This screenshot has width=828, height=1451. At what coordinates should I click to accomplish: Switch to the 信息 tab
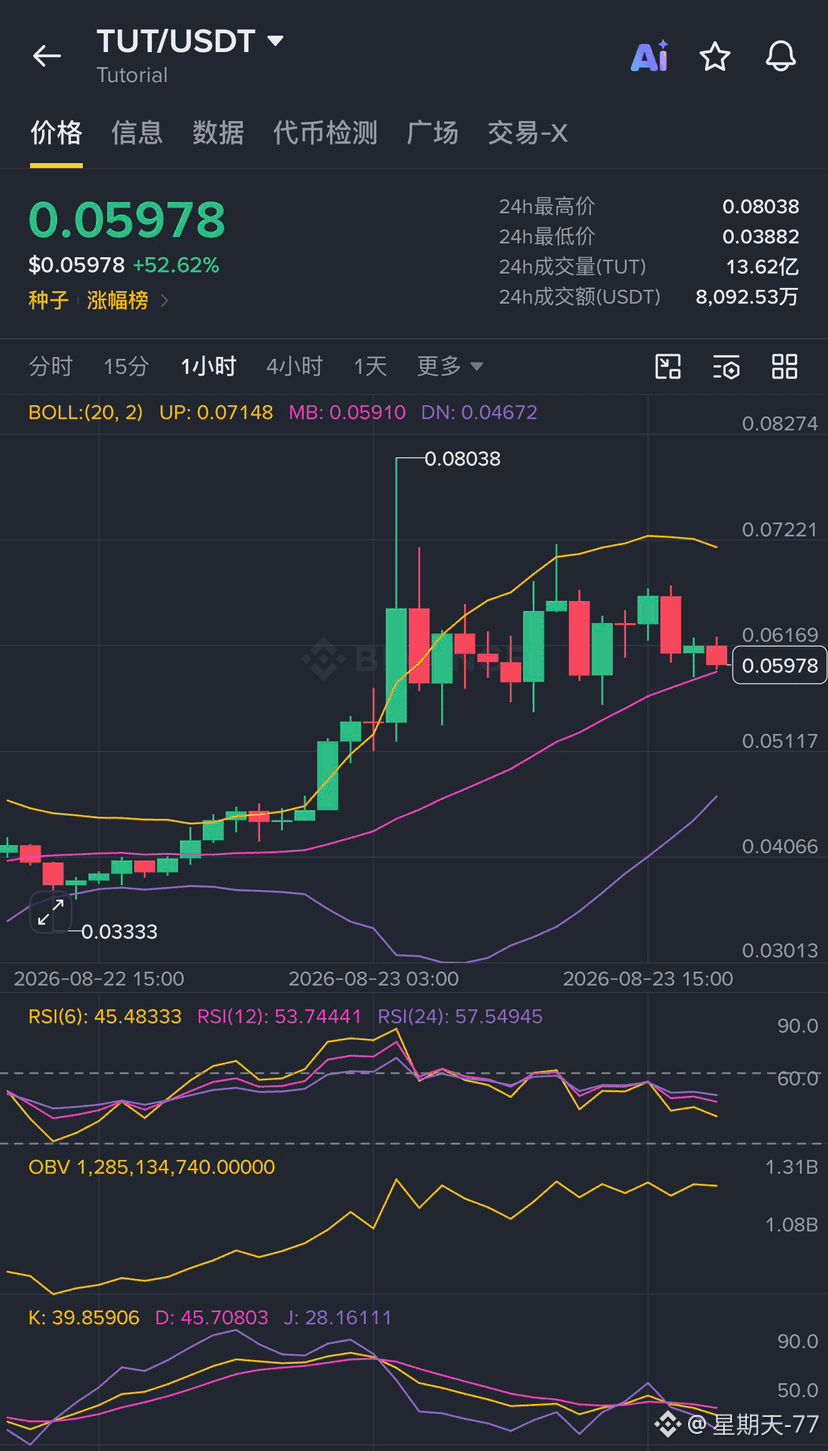pos(137,132)
